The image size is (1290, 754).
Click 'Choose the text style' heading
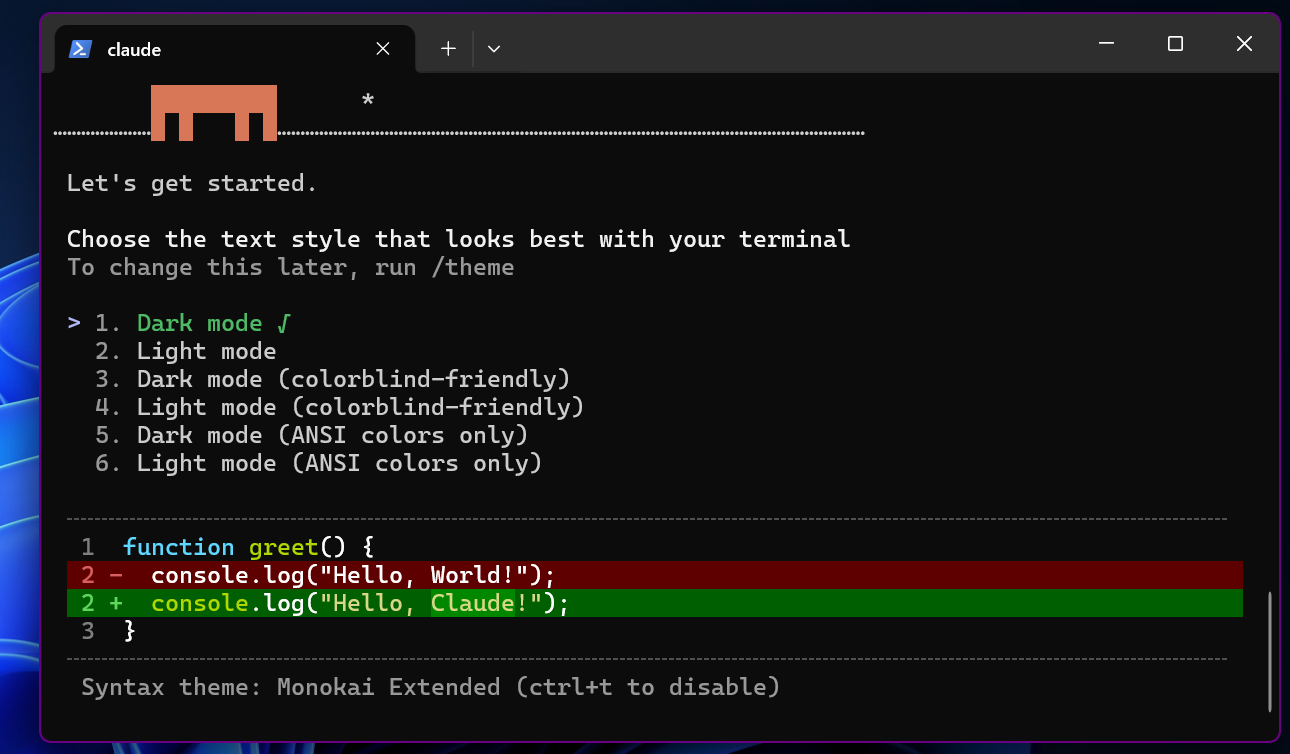(x=459, y=239)
